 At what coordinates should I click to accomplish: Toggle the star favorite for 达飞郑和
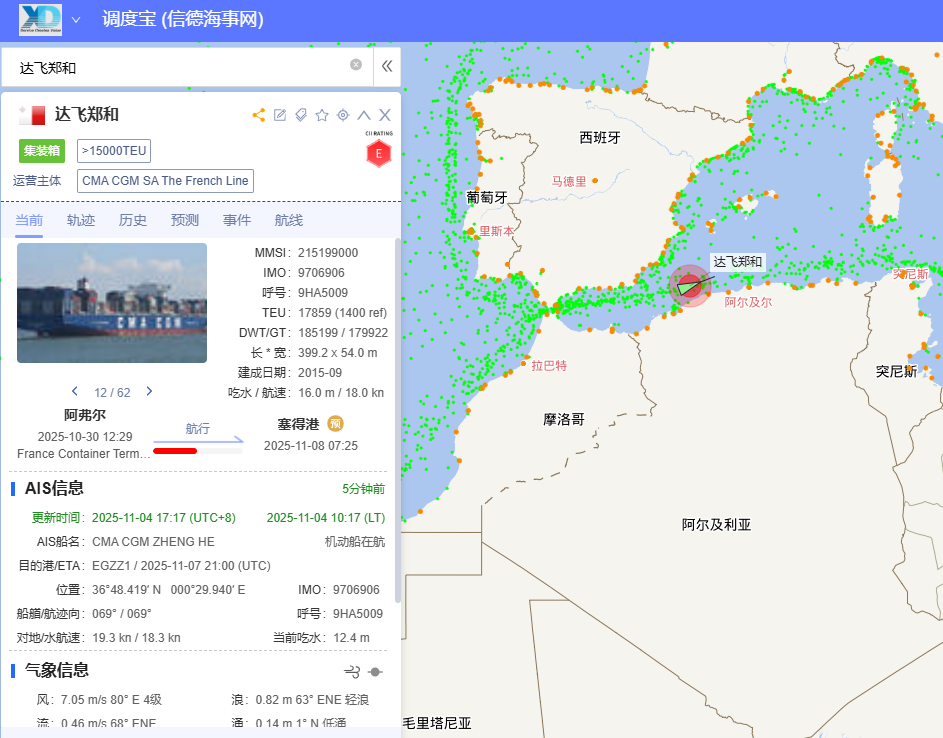pos(322,115)
